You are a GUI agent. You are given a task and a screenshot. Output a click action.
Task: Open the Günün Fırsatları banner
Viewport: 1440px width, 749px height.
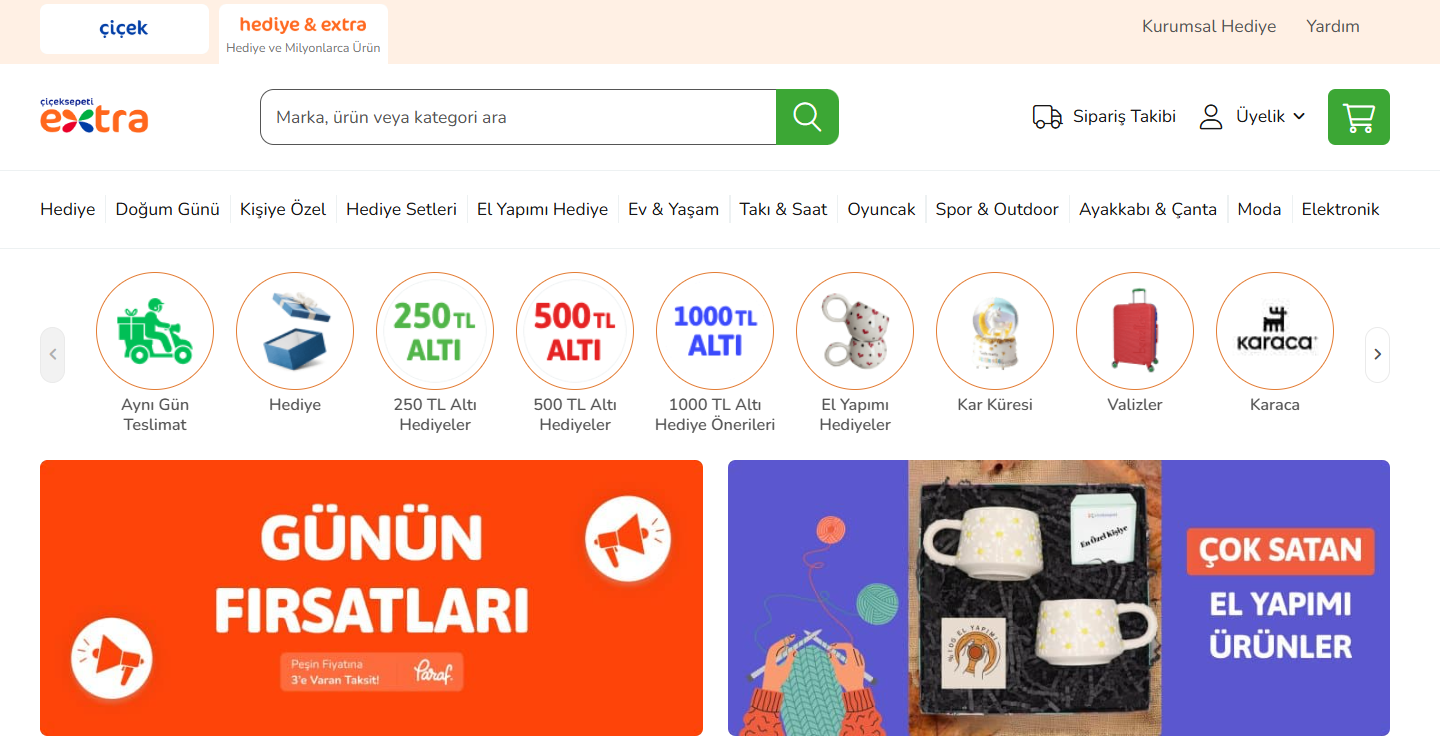(371, 598)
